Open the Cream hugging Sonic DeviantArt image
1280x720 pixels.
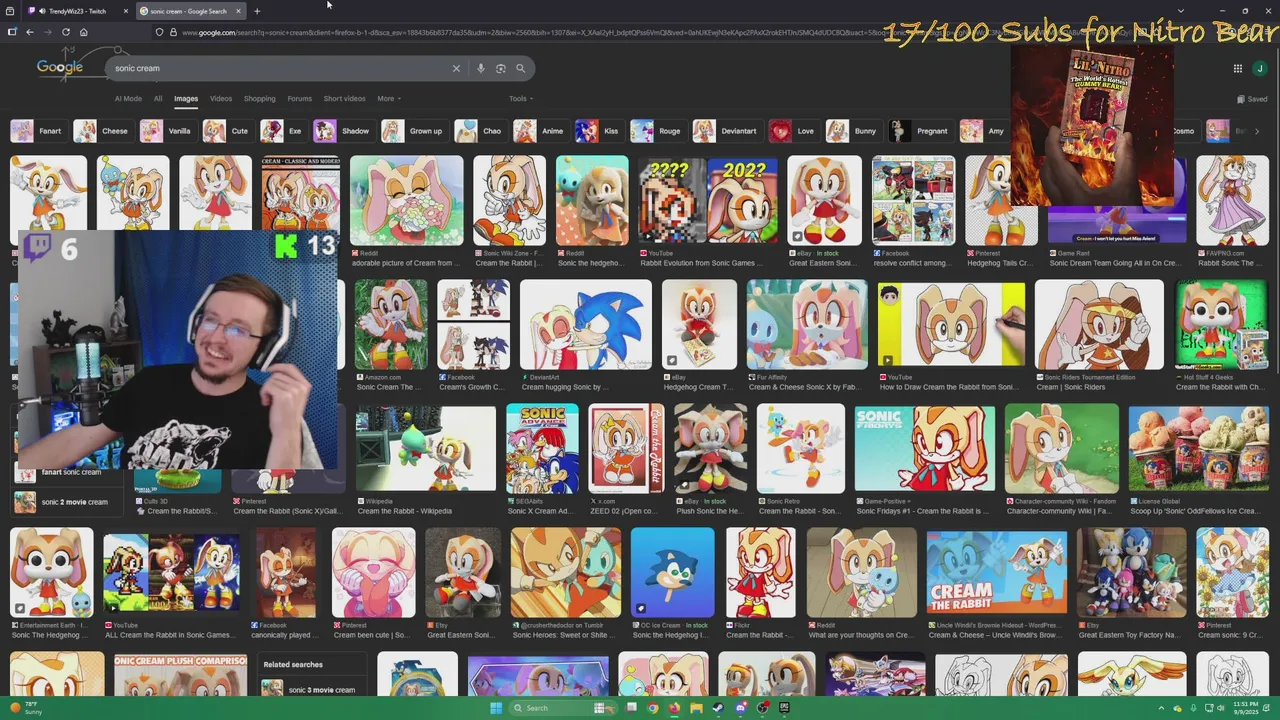point(585,324)
